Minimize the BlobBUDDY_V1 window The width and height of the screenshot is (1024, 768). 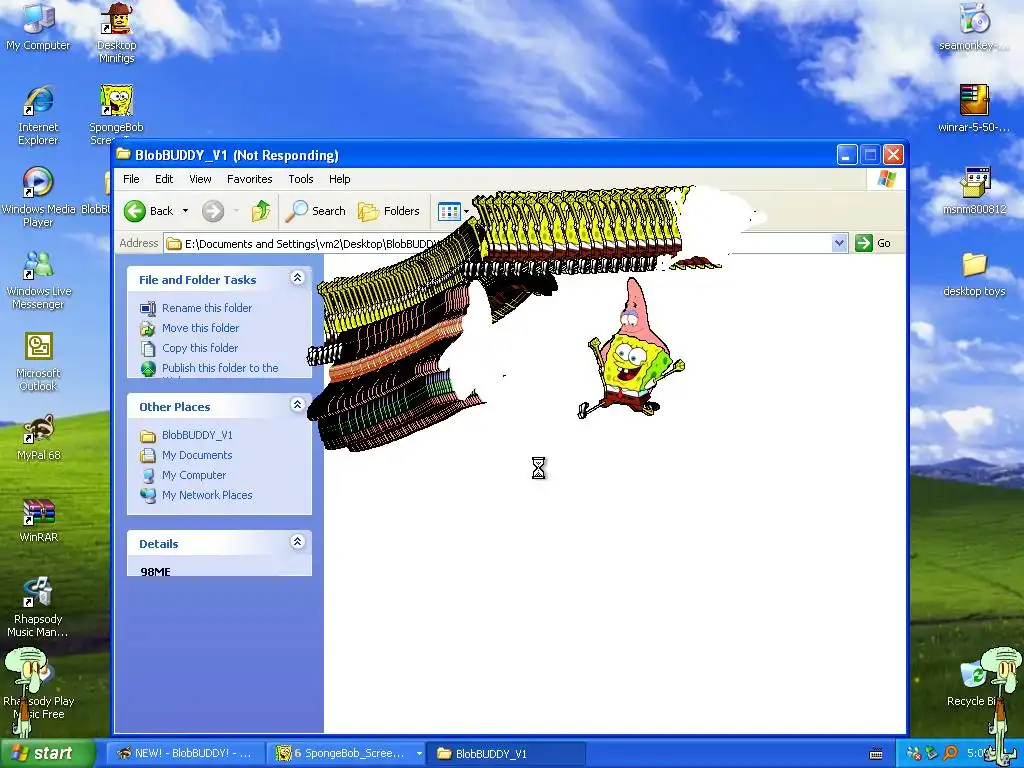tap(847, 155)
